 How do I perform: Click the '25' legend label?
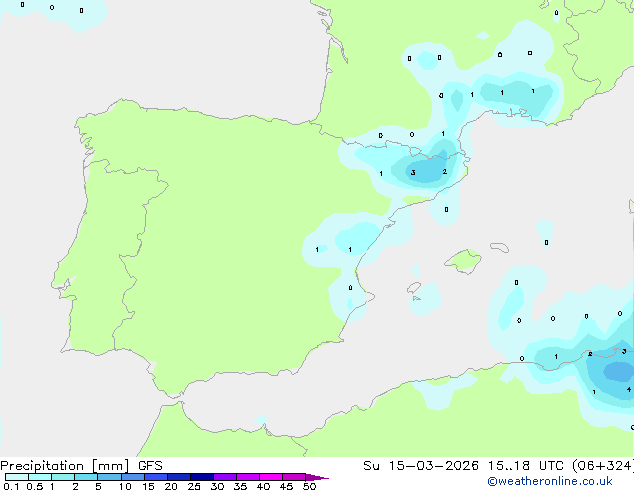[194, 486]
